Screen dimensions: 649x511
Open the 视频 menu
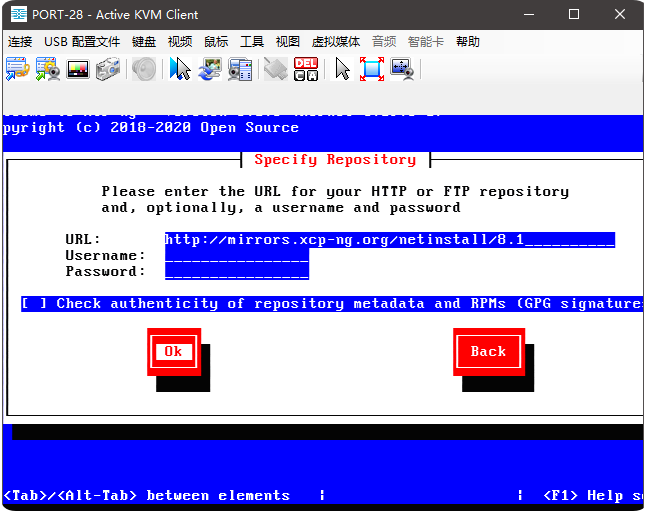[180, 42]
